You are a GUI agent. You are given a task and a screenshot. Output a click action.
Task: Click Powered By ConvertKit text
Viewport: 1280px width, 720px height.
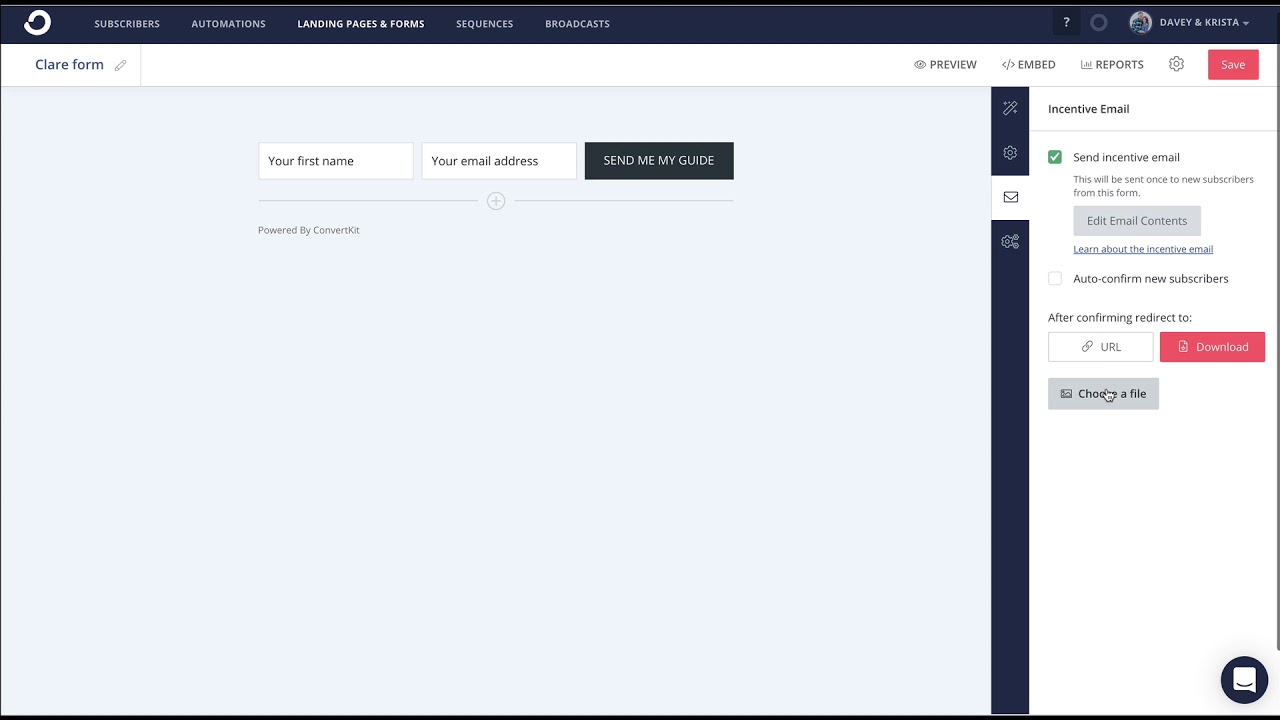tap(308, 230)
